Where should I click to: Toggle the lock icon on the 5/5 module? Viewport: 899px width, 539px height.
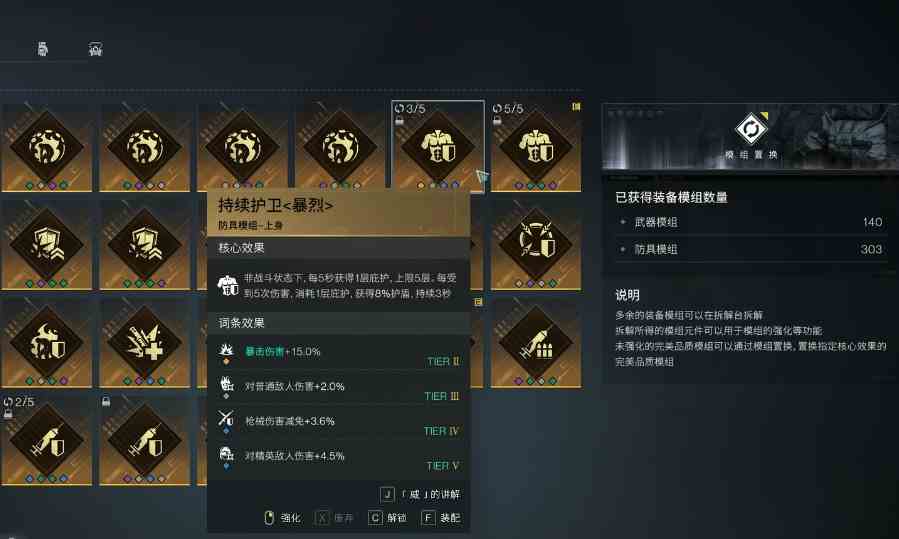point(497,120)
